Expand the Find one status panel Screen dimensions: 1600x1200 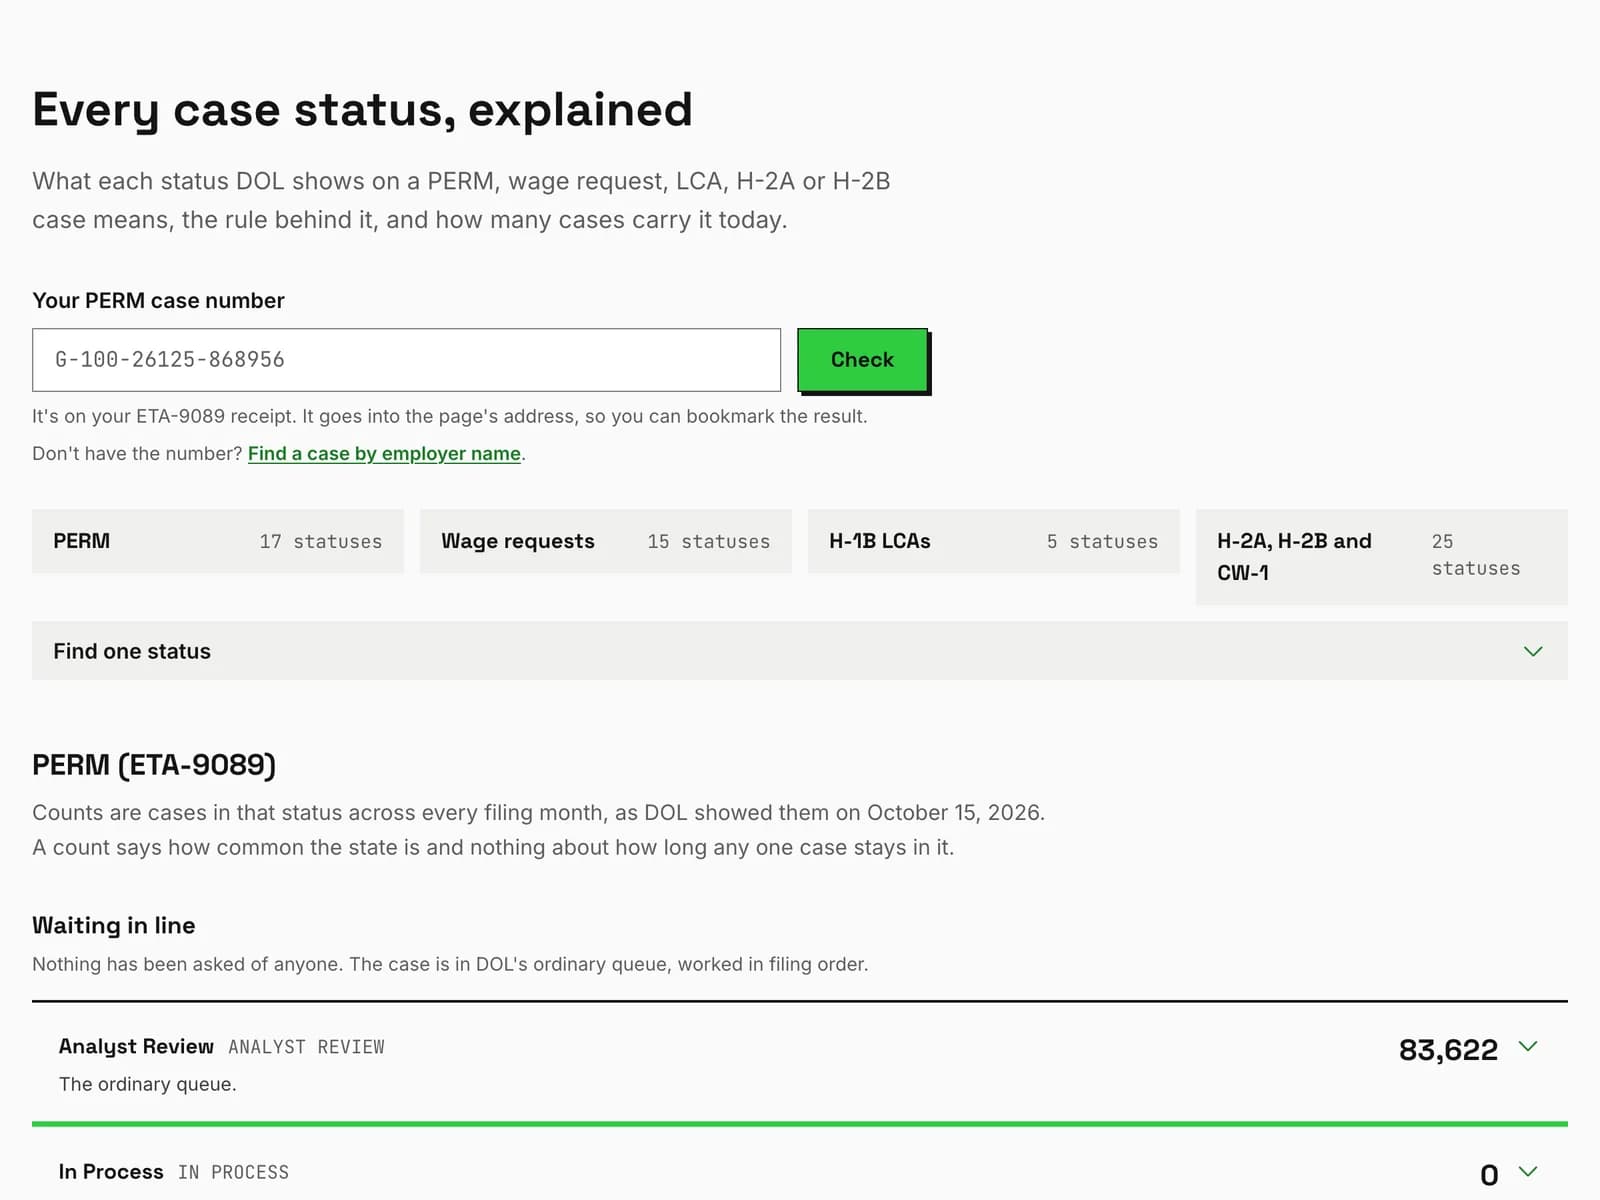tap(800, 651)
